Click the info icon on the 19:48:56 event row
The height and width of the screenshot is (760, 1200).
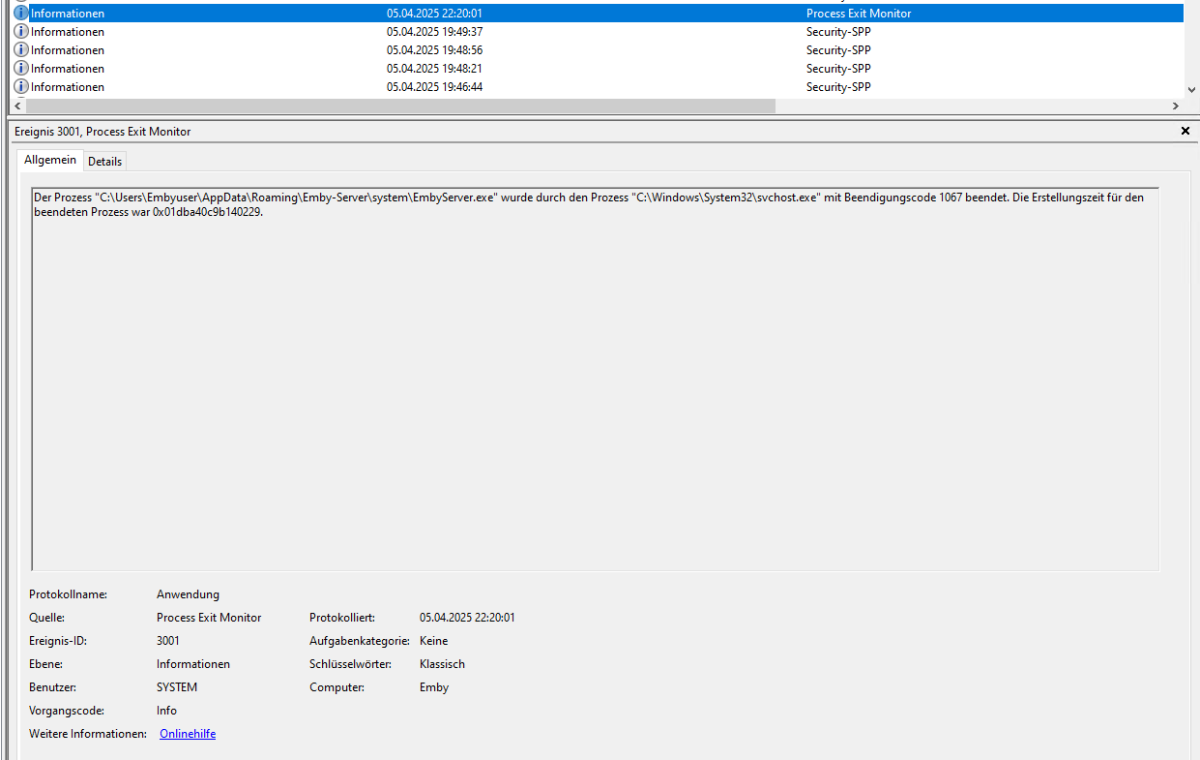(21, 50)
